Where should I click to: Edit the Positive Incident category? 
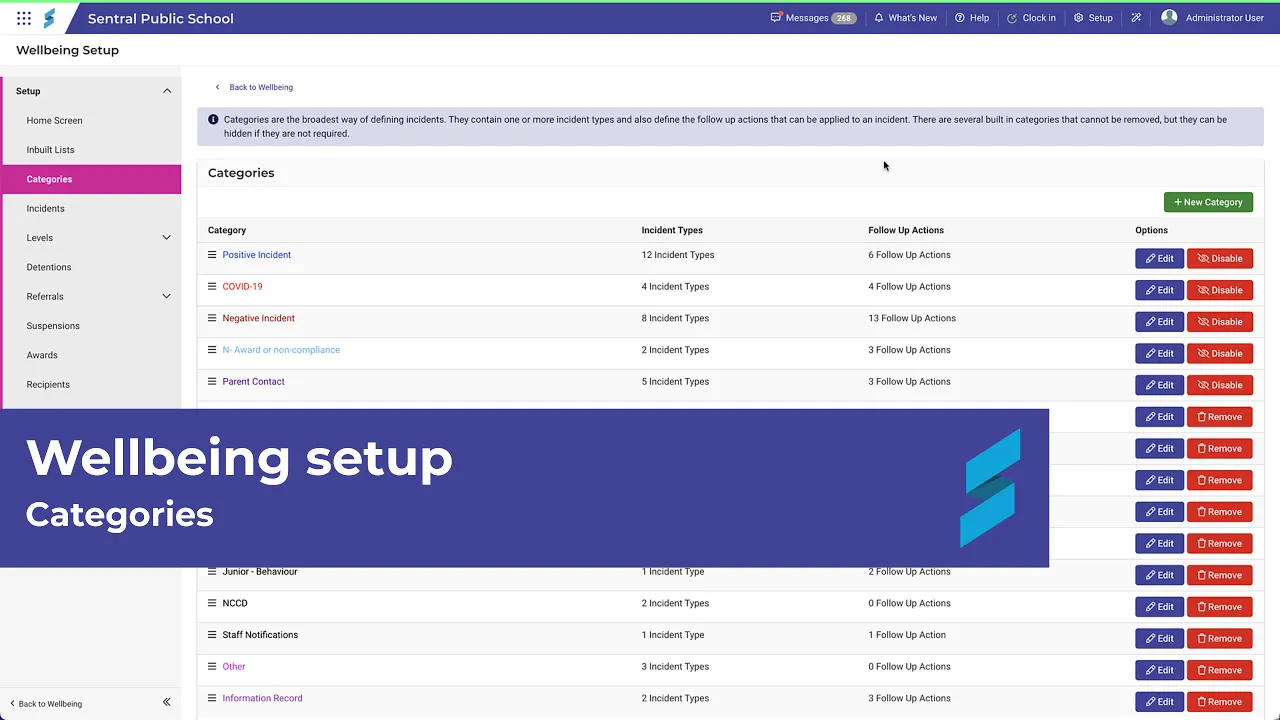(x=1160, y=258)
